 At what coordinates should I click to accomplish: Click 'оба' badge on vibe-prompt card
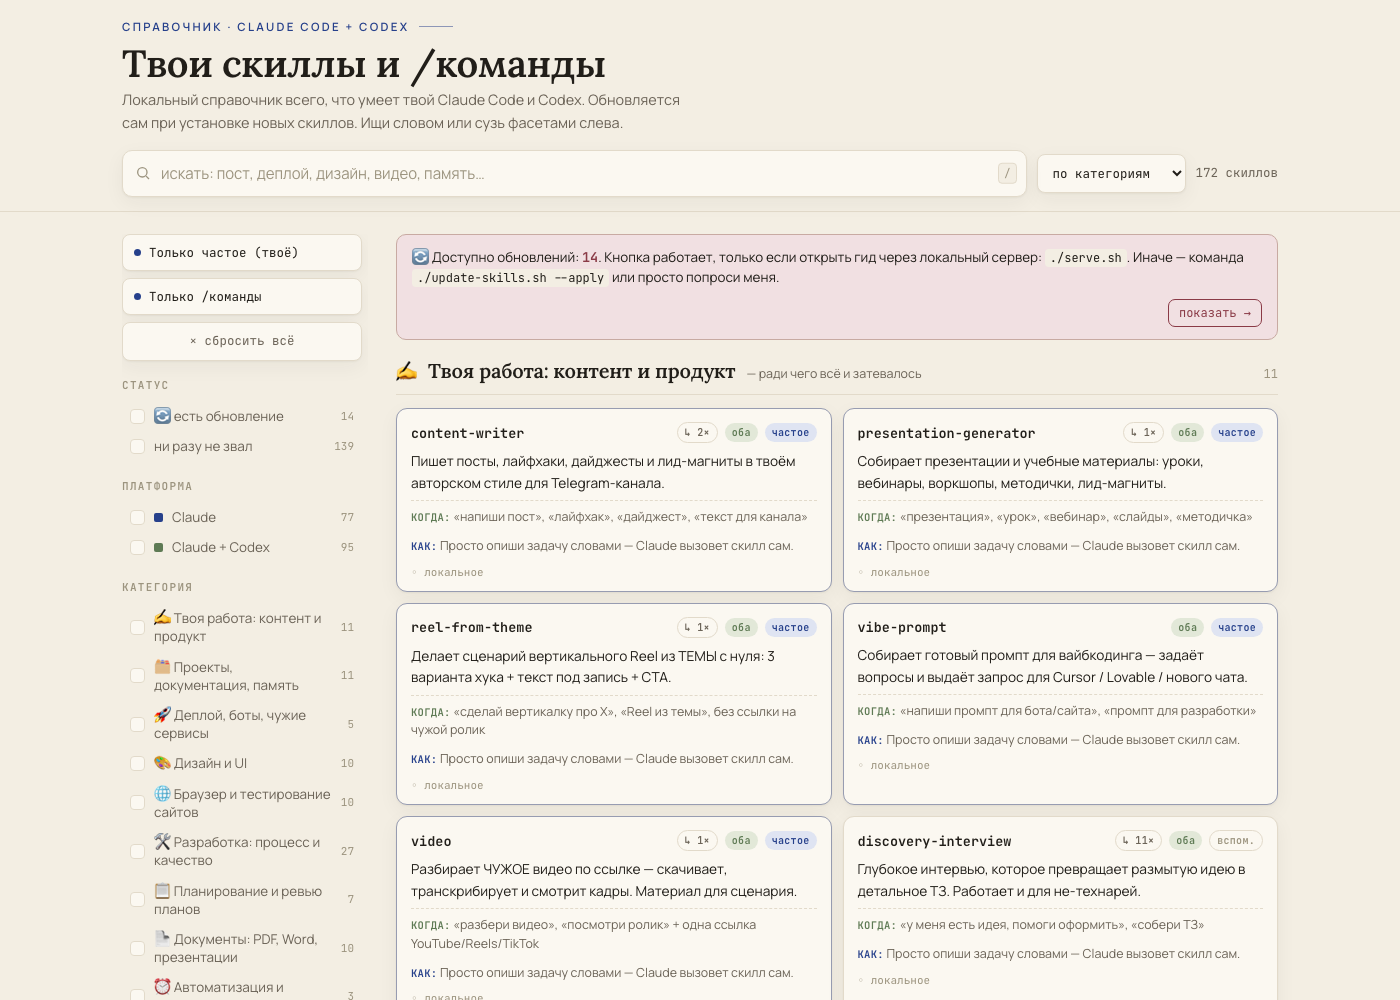(1187, 628)
